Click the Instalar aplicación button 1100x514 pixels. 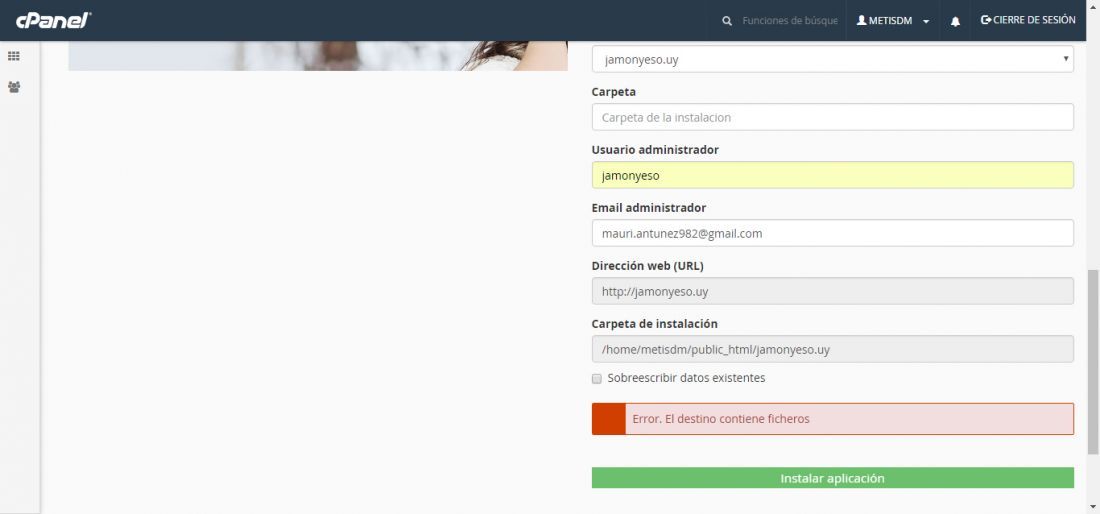833,478
